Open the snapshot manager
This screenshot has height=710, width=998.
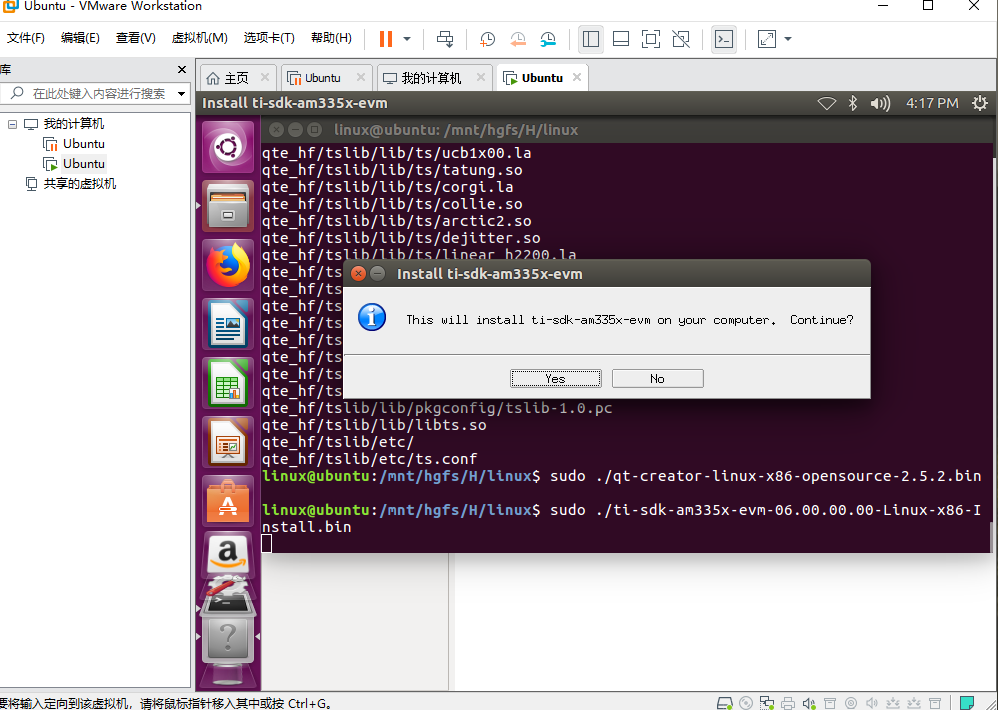click(x=548, y=39)
